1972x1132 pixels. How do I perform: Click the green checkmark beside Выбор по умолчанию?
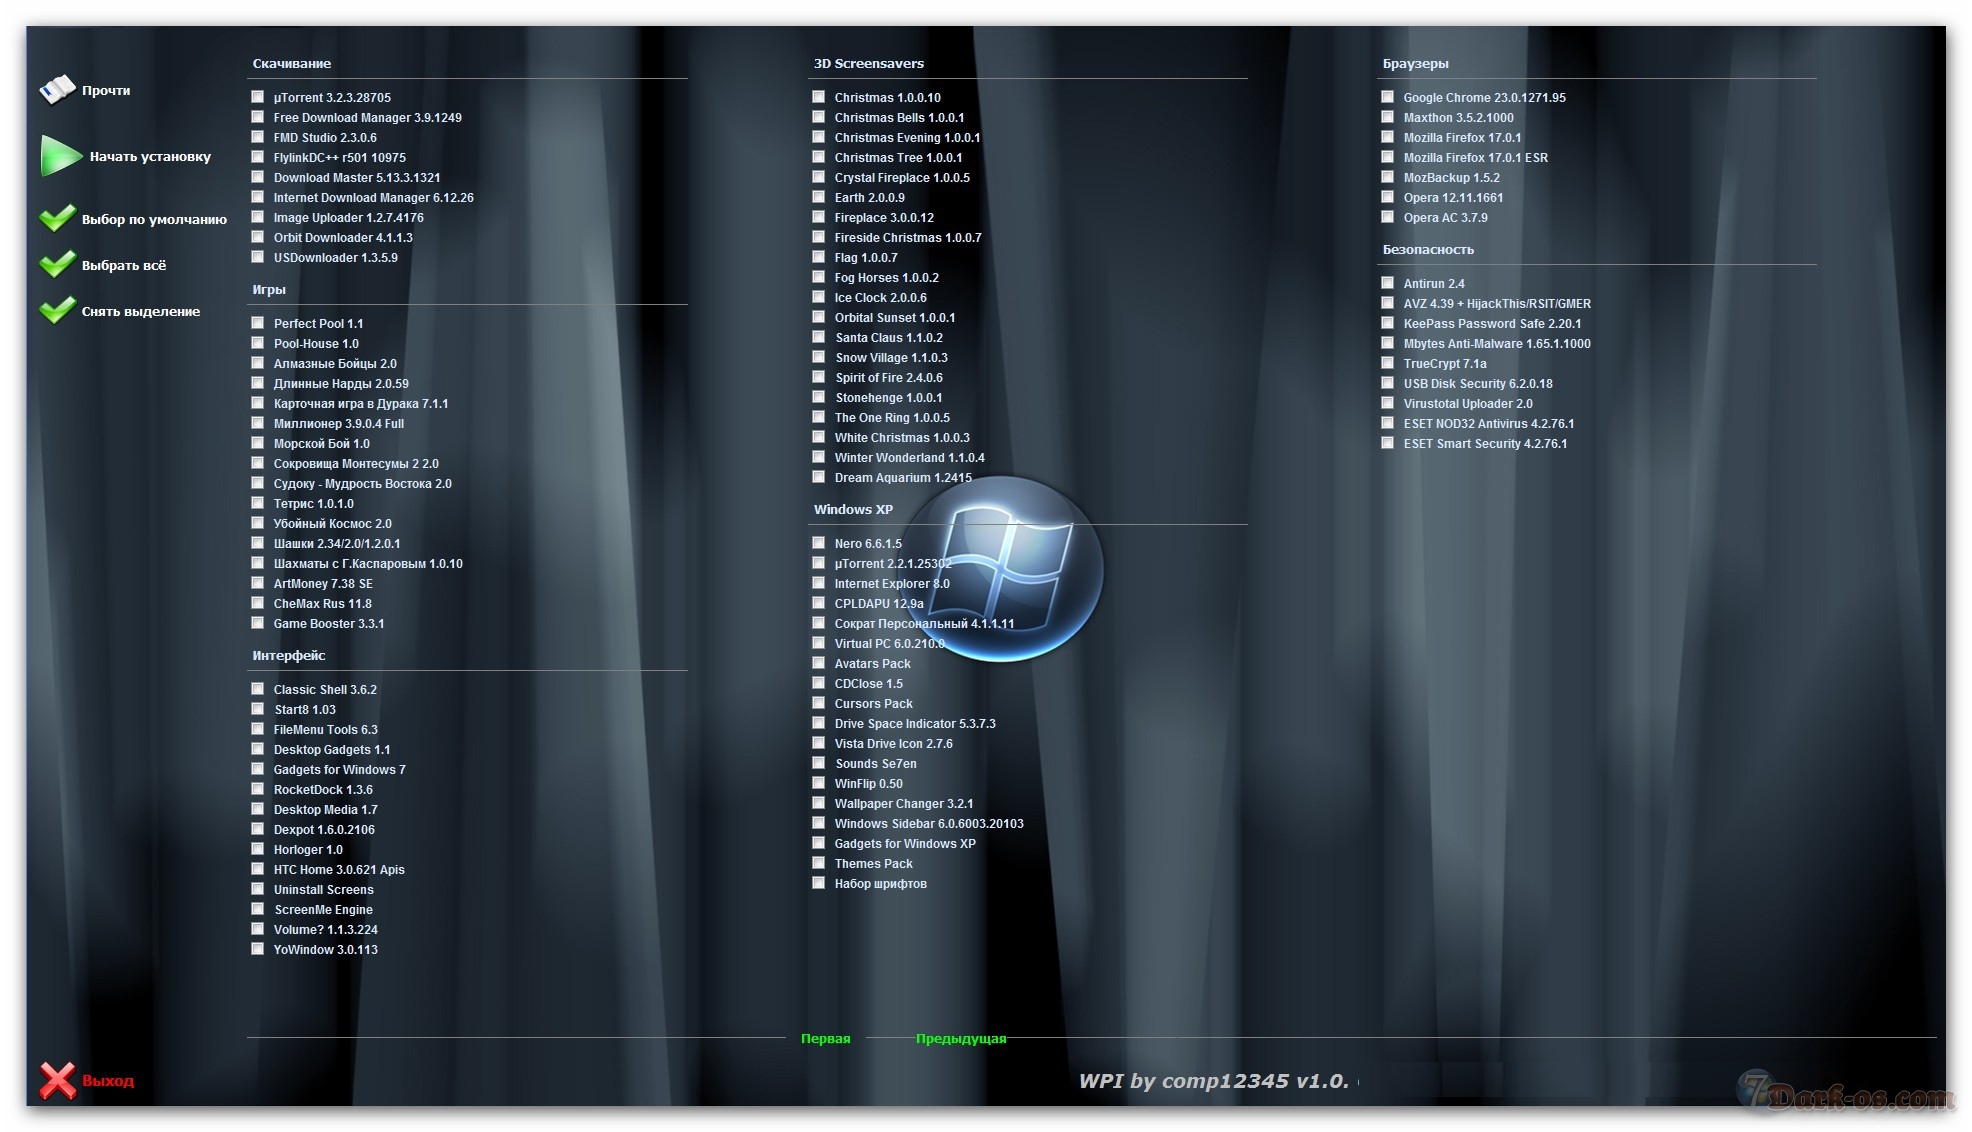click(x=57, y=218)
